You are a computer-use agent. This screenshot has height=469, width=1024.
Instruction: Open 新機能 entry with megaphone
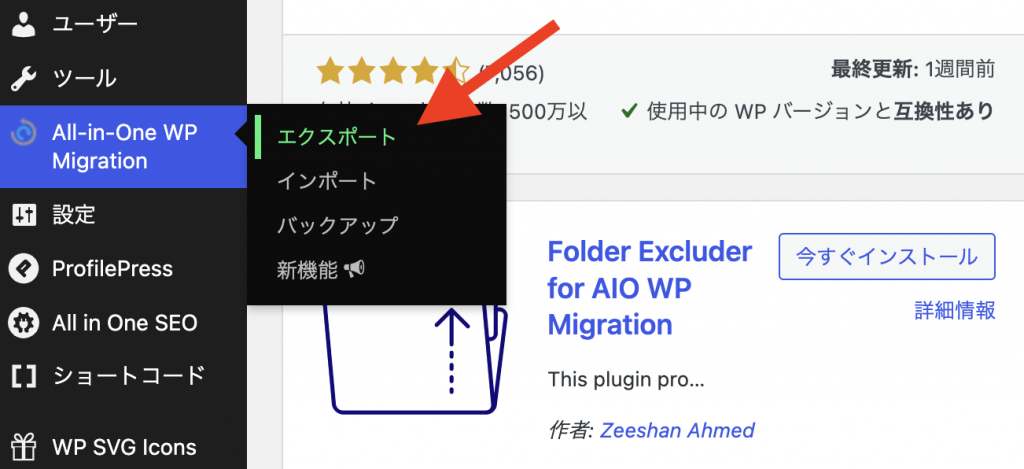(321, 268)
